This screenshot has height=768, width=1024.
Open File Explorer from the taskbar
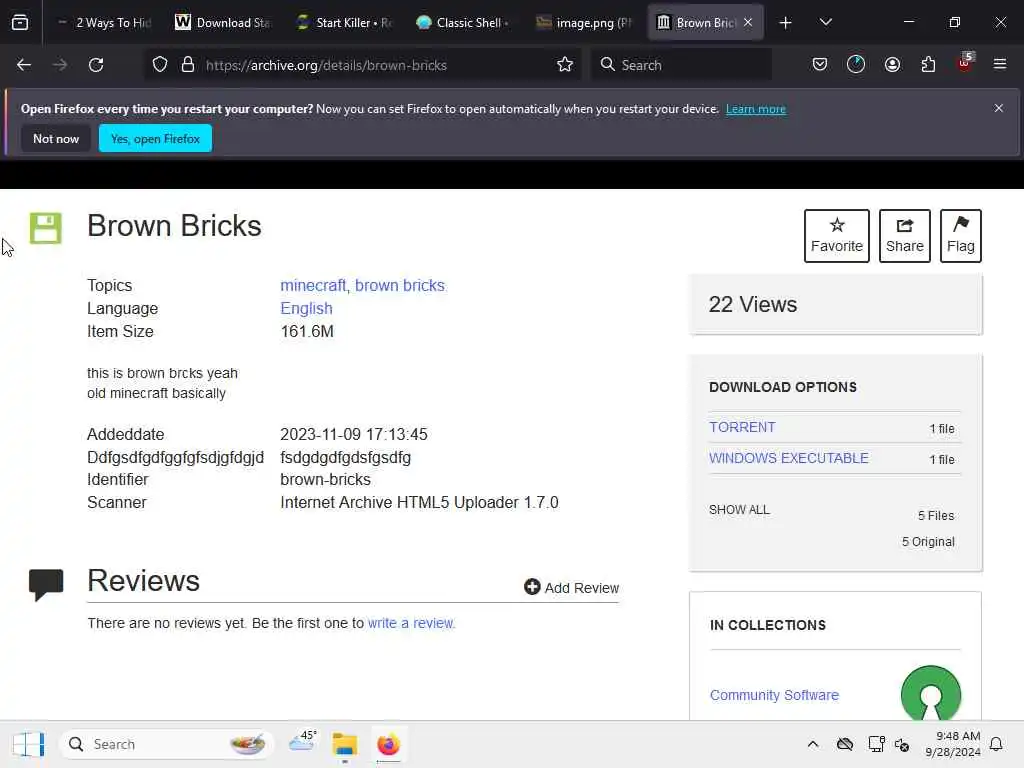click(x=344, y=744)
